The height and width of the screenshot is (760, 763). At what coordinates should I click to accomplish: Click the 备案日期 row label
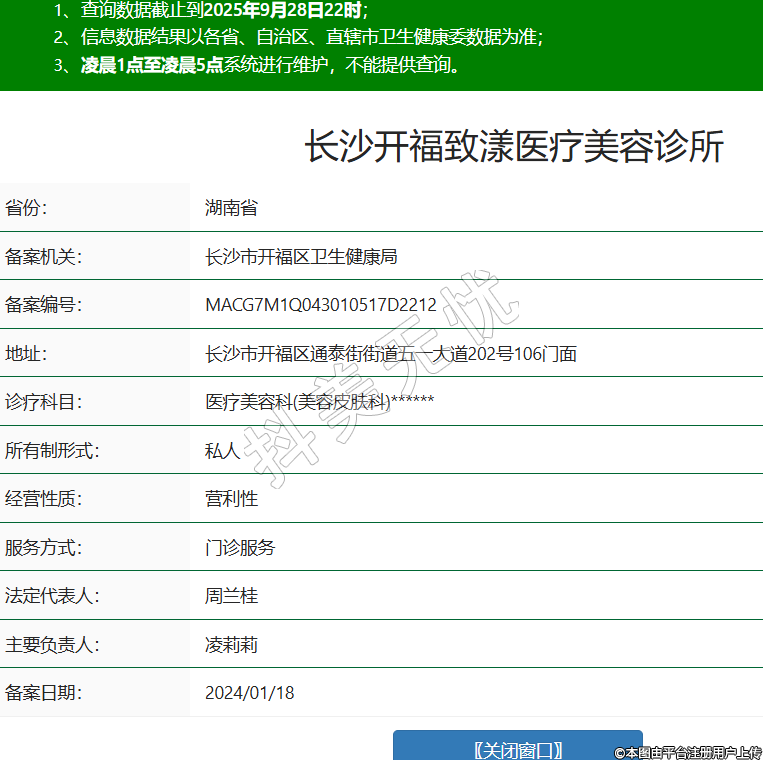pos(43,693)
